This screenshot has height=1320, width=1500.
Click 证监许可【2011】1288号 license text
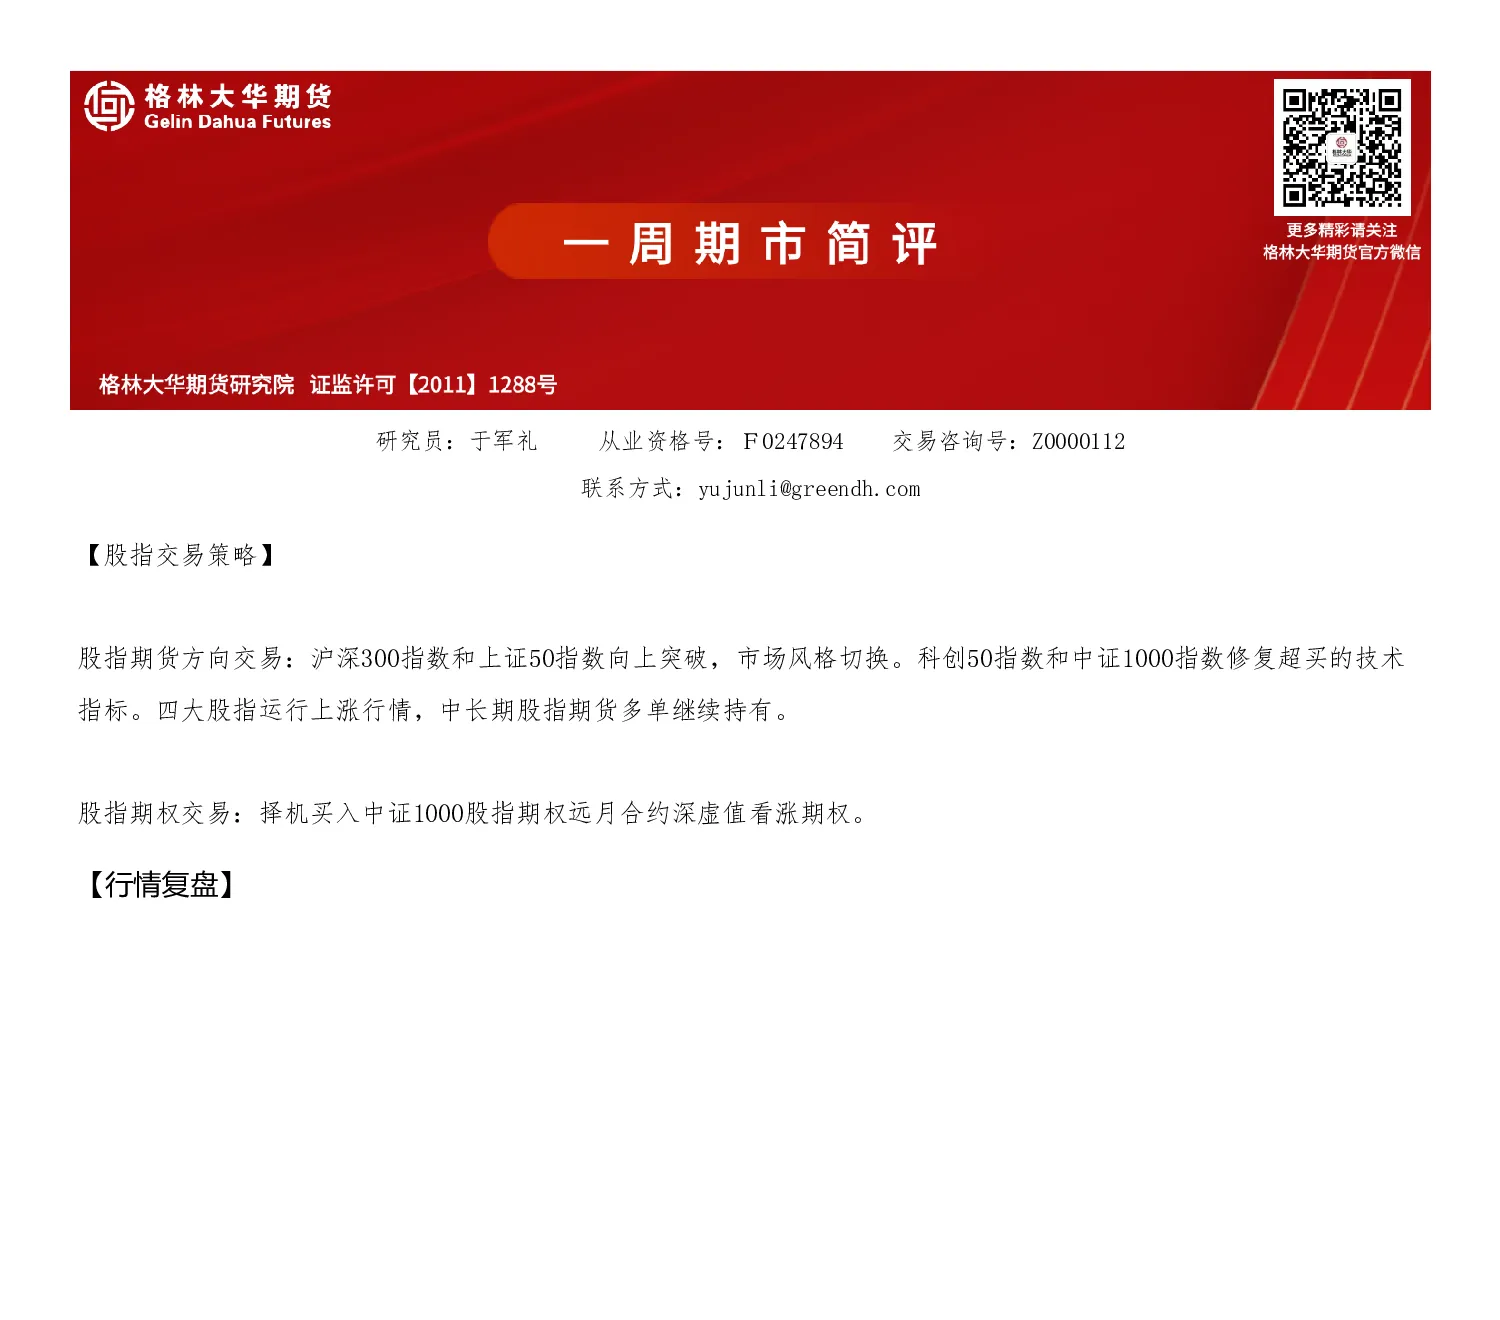pos(433,385)
